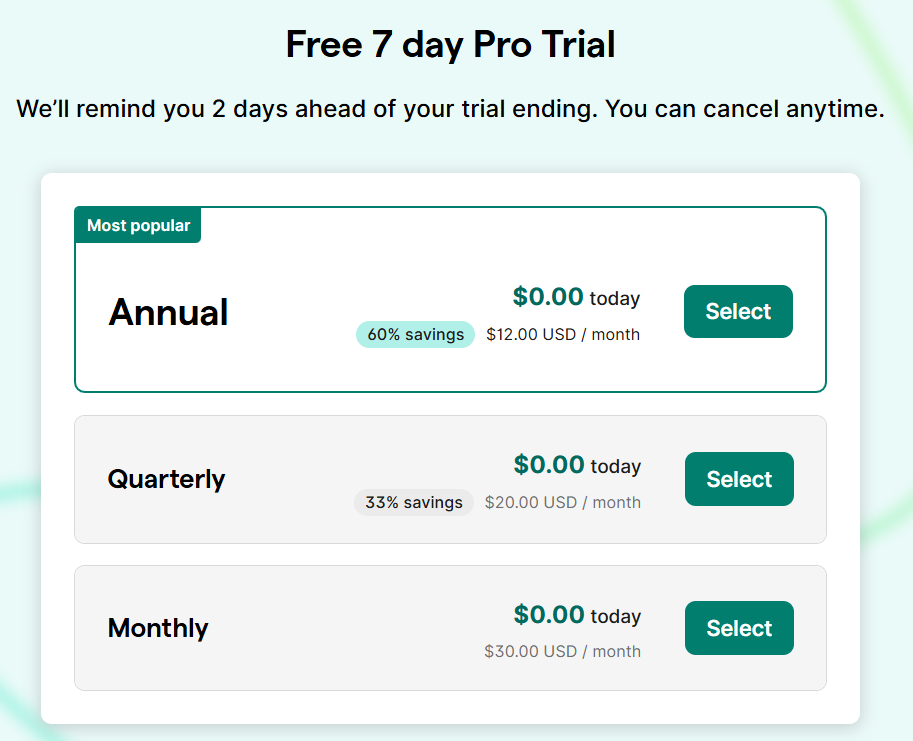
Task: Click the "Most popular" badge
Action: tap(137, 225)
